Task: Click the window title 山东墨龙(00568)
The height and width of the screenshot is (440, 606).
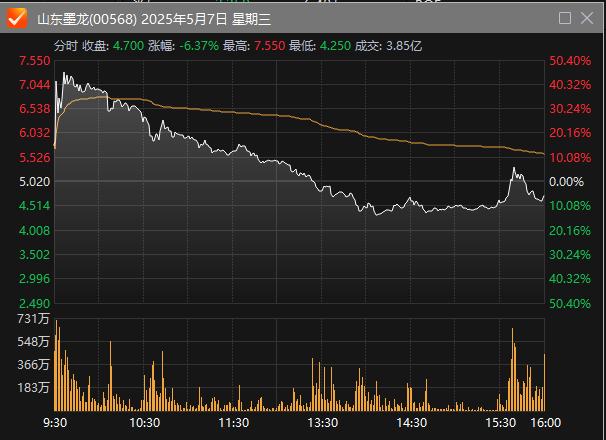Action: pos(87,19)
